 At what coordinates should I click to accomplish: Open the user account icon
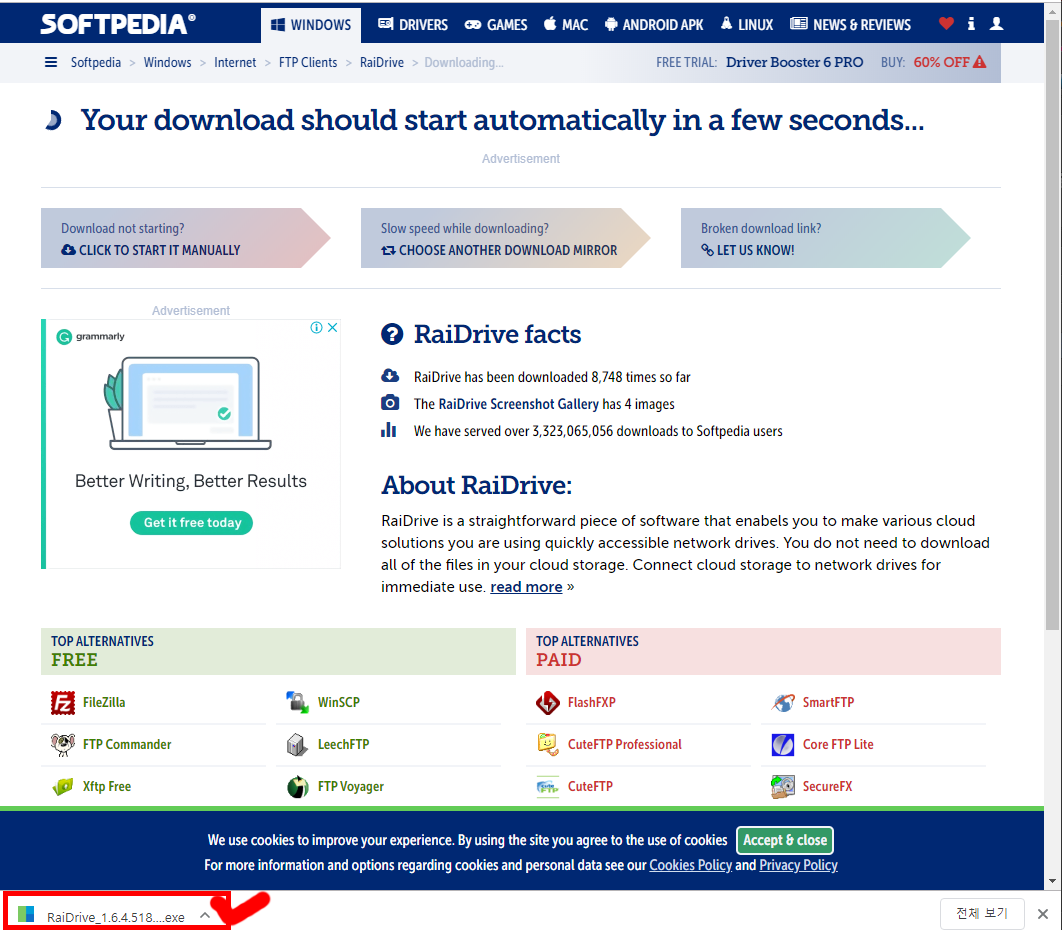pos(996,24)
